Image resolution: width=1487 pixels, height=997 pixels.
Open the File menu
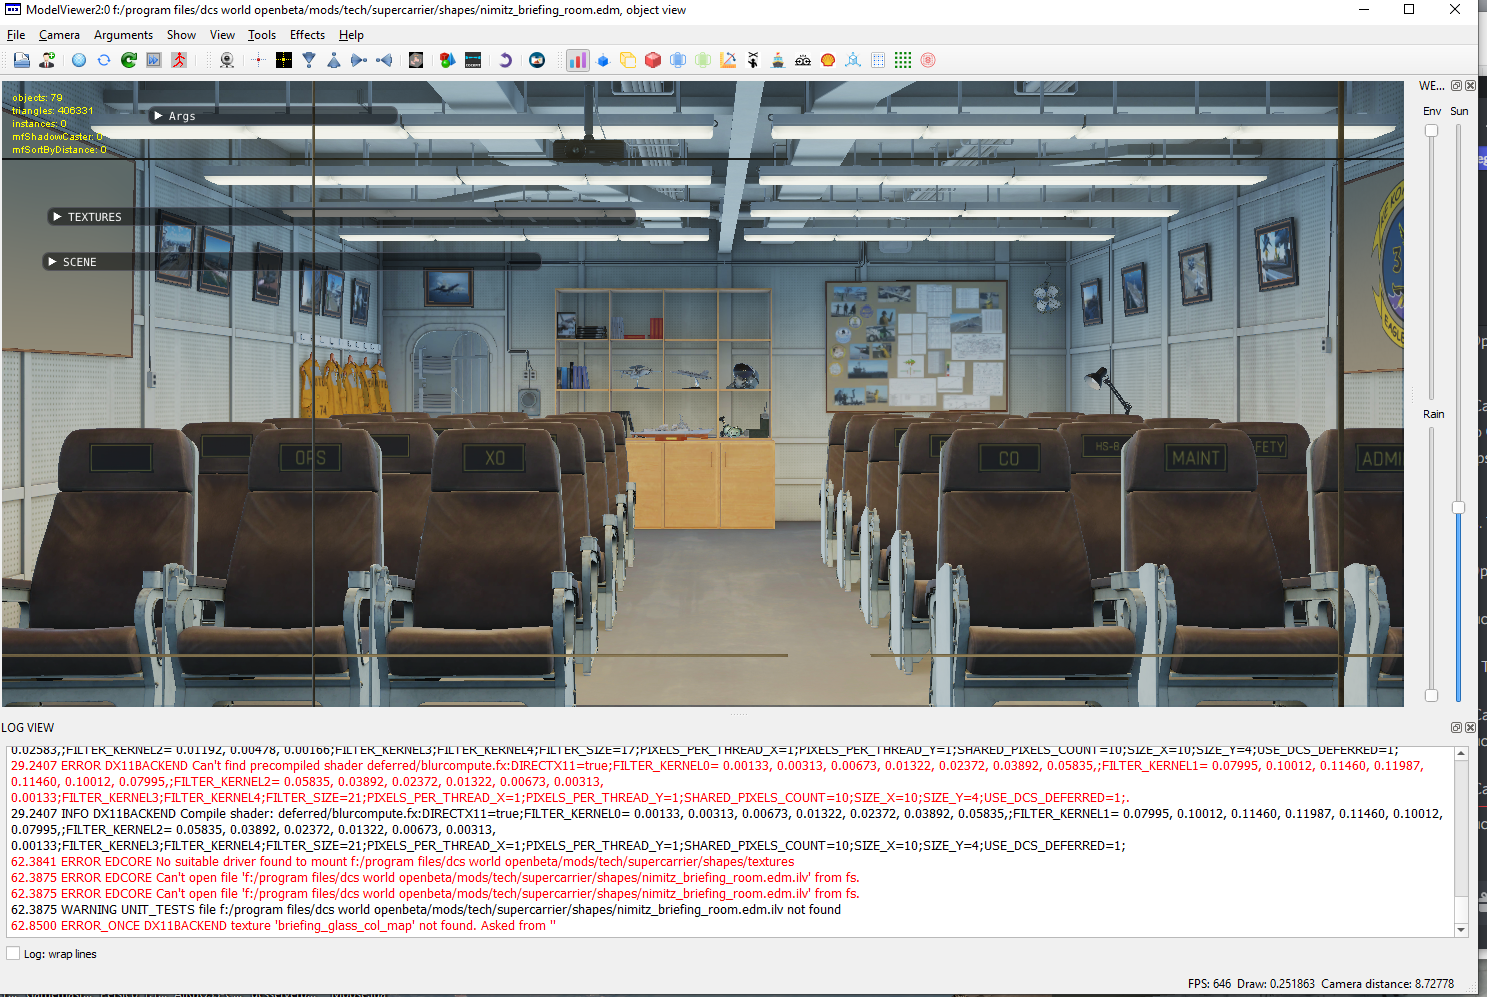tap(16, 35)
